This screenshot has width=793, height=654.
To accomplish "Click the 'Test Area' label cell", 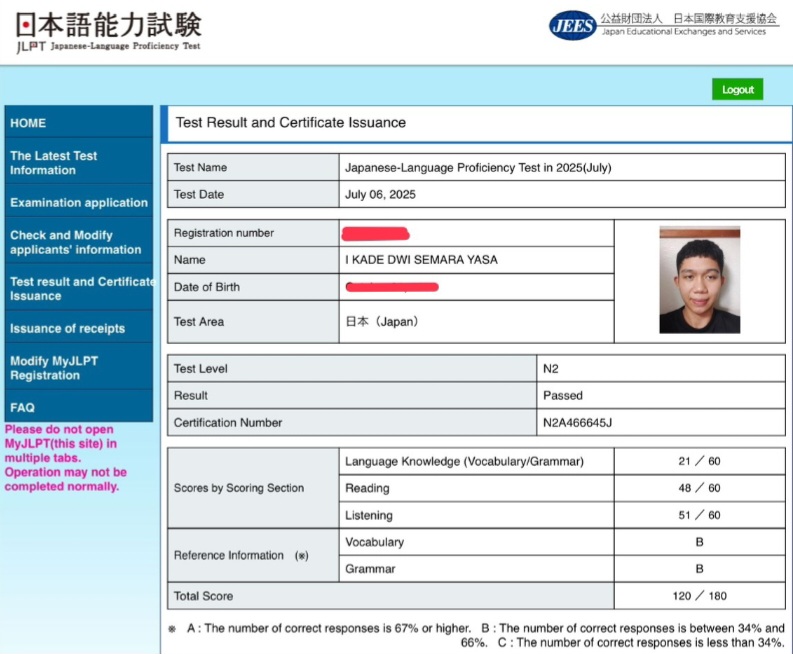I will point(253,322).
